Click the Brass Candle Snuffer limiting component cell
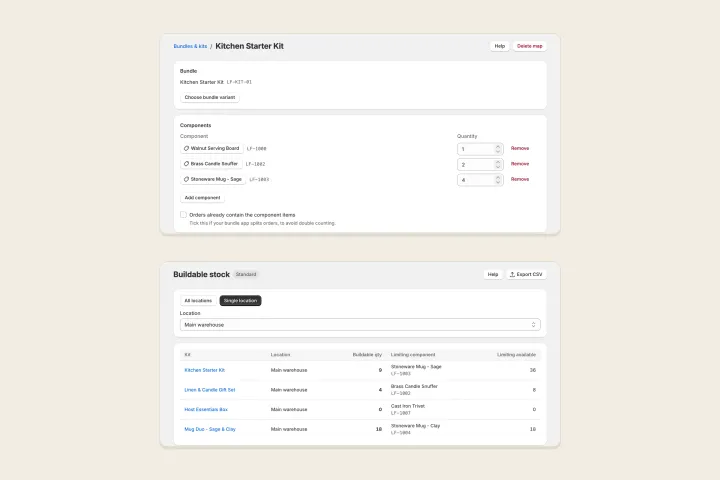 [x=414, y=390]
